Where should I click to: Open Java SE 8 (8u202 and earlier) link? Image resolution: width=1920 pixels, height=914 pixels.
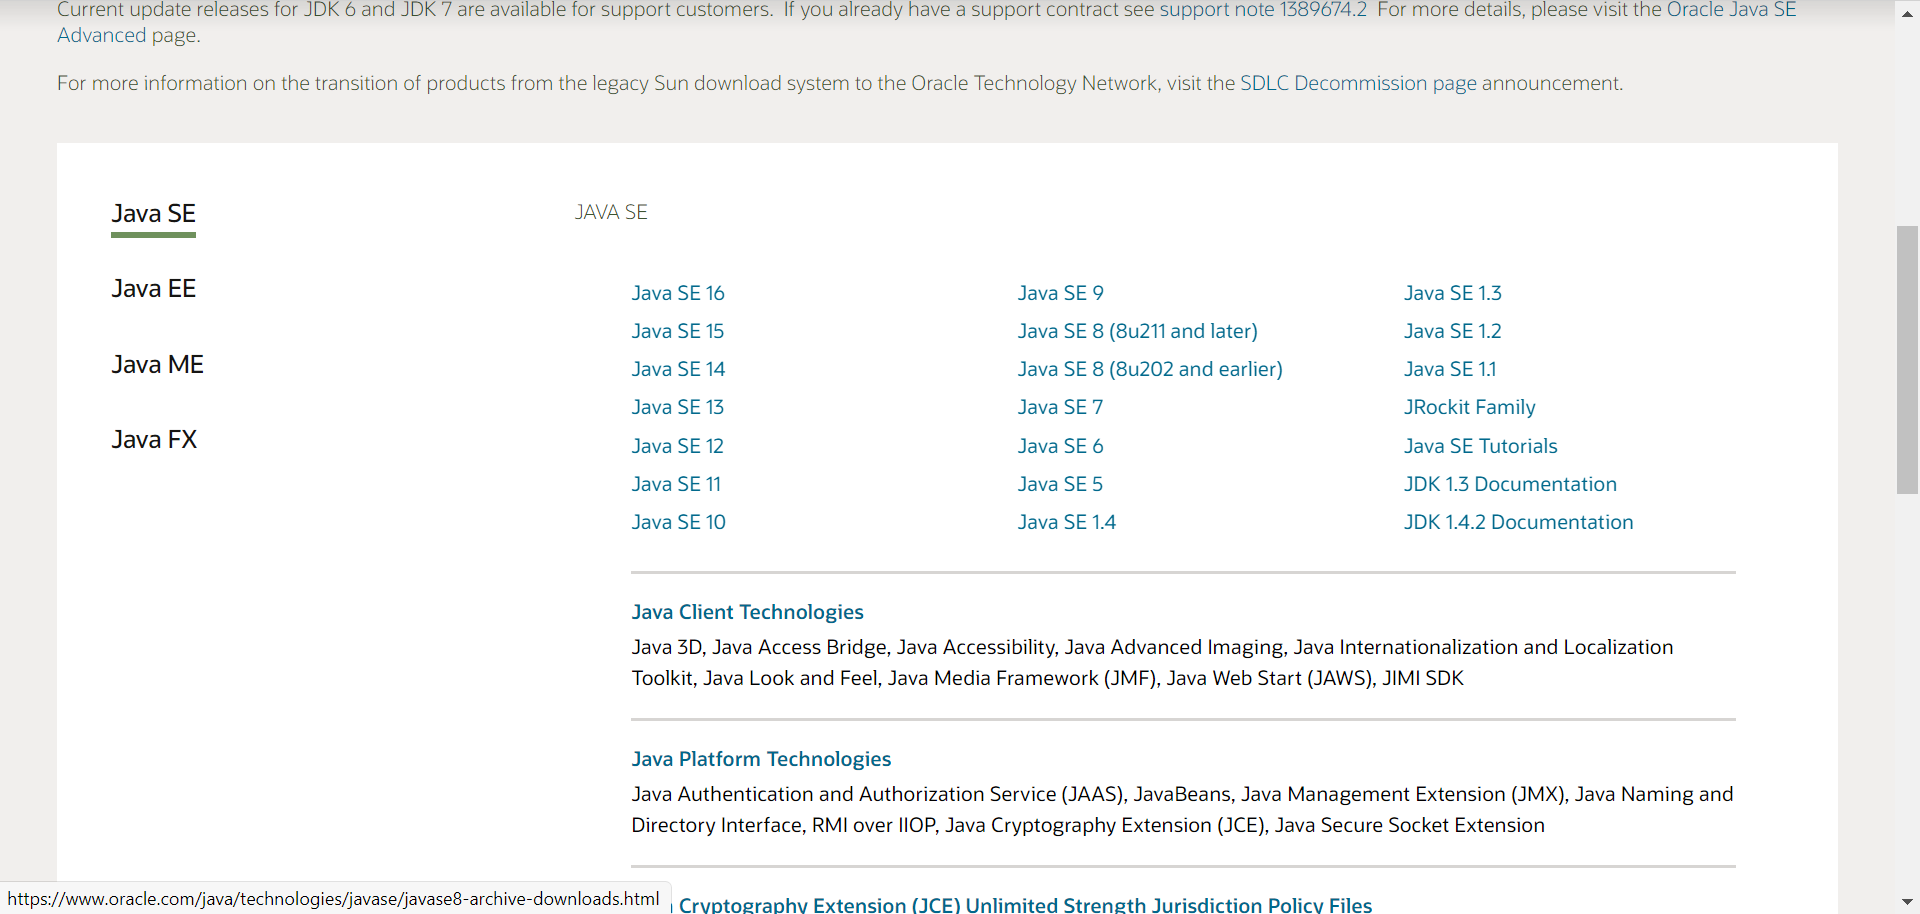pos(1150,369)
